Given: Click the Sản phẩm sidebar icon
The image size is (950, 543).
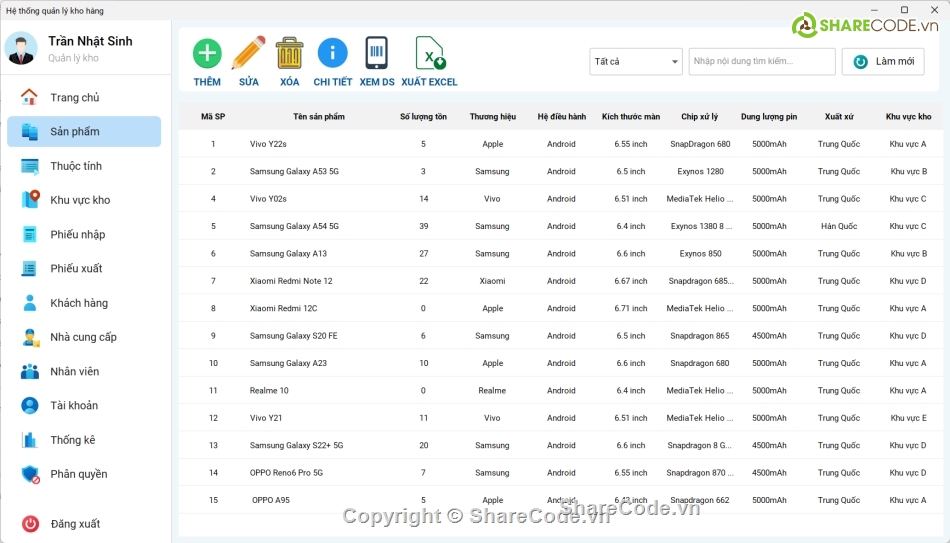Looking at the screenshot, I should click(29, 132).
